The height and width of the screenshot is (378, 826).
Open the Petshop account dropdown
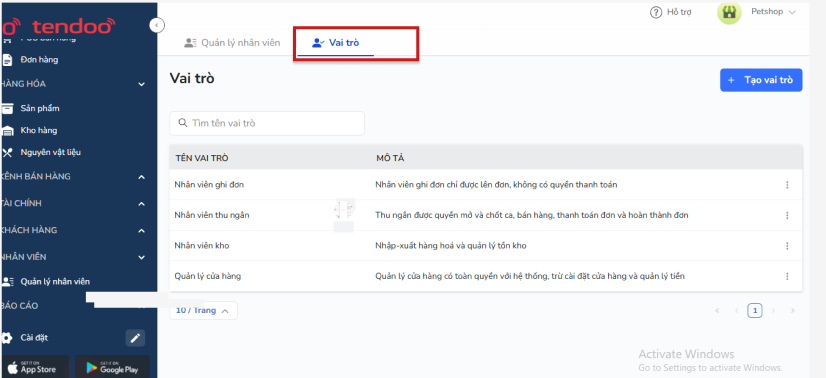773,12
